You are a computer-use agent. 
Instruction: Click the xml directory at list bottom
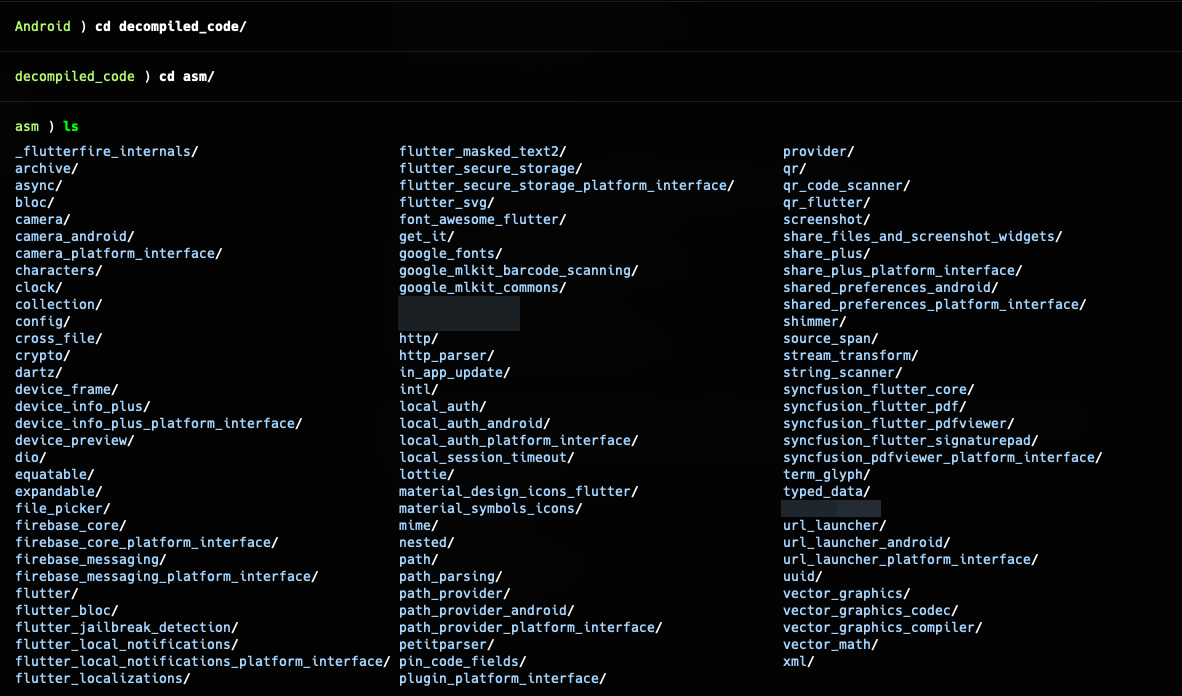(796, 661)
